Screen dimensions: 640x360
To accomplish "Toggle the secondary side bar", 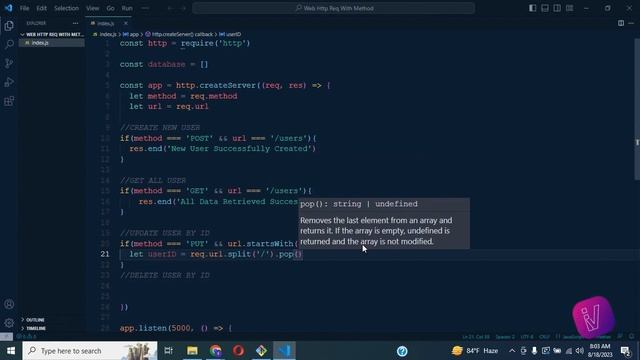I will coord(557,8).
